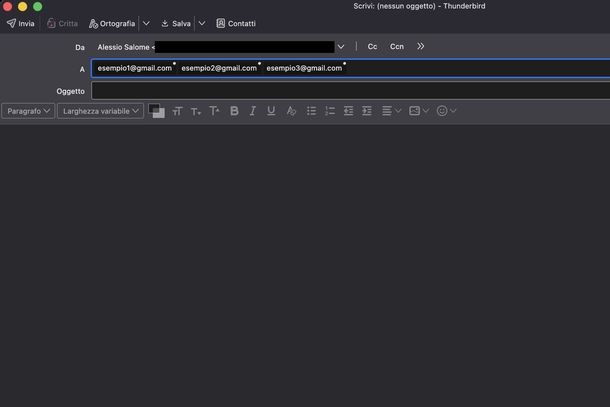The width and height of the screenshot is (610, 407).
Task: Run Ortografia spell check
Action: [x=112, y=23]
